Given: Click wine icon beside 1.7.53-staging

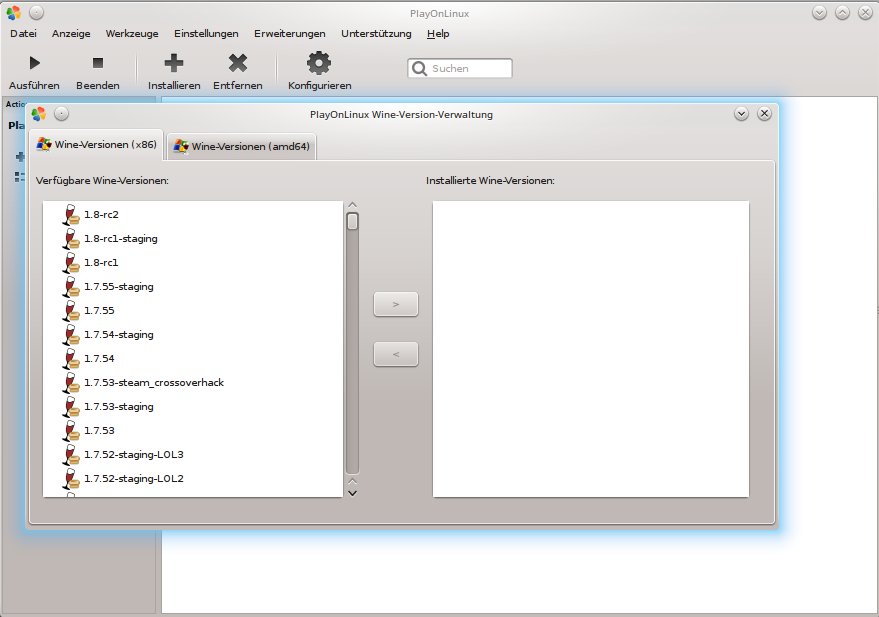Looking at the screenshot, I should (x=71, y=407).
